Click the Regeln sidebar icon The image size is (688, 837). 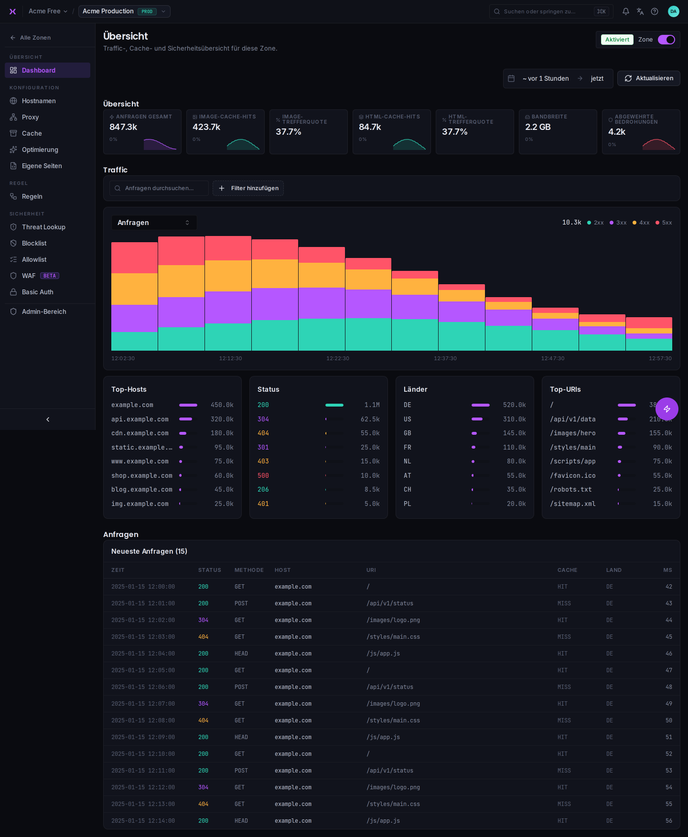point(13,196)
